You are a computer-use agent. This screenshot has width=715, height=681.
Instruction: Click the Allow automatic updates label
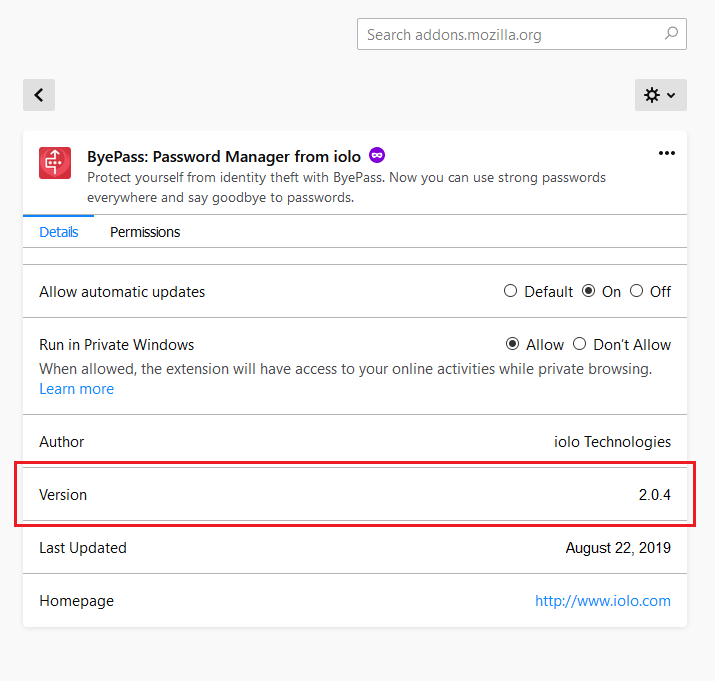pyautogui.click(x=122, y=292)
